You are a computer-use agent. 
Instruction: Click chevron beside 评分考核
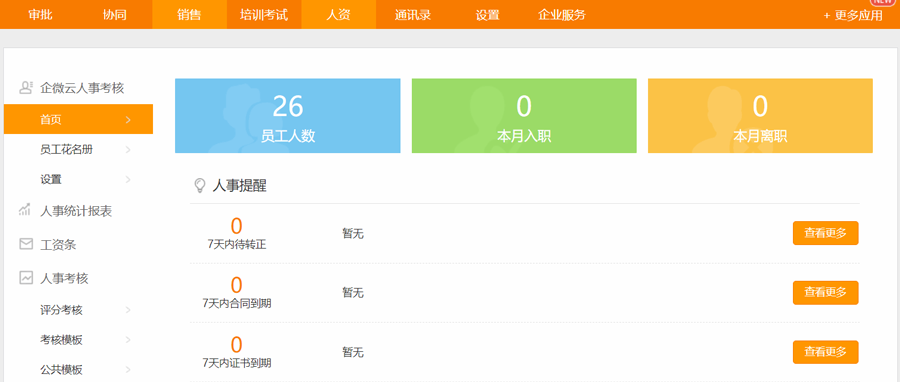(128, 310)
